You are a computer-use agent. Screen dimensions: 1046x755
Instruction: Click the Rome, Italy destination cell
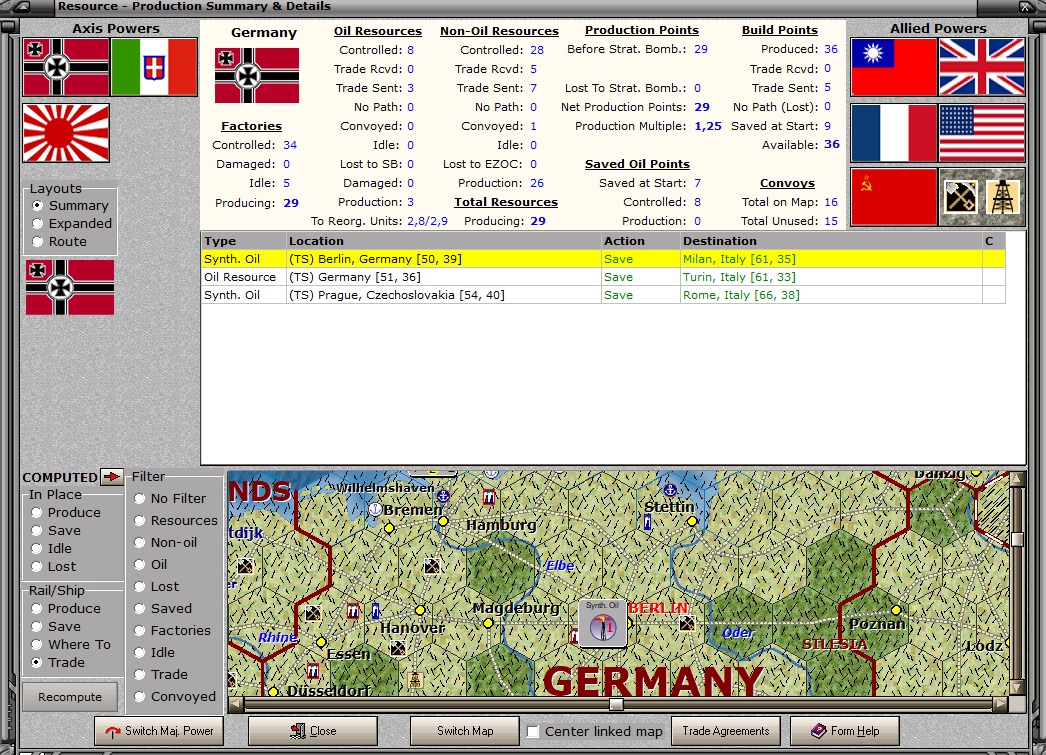pyautogui.click(x=831, y=295)
